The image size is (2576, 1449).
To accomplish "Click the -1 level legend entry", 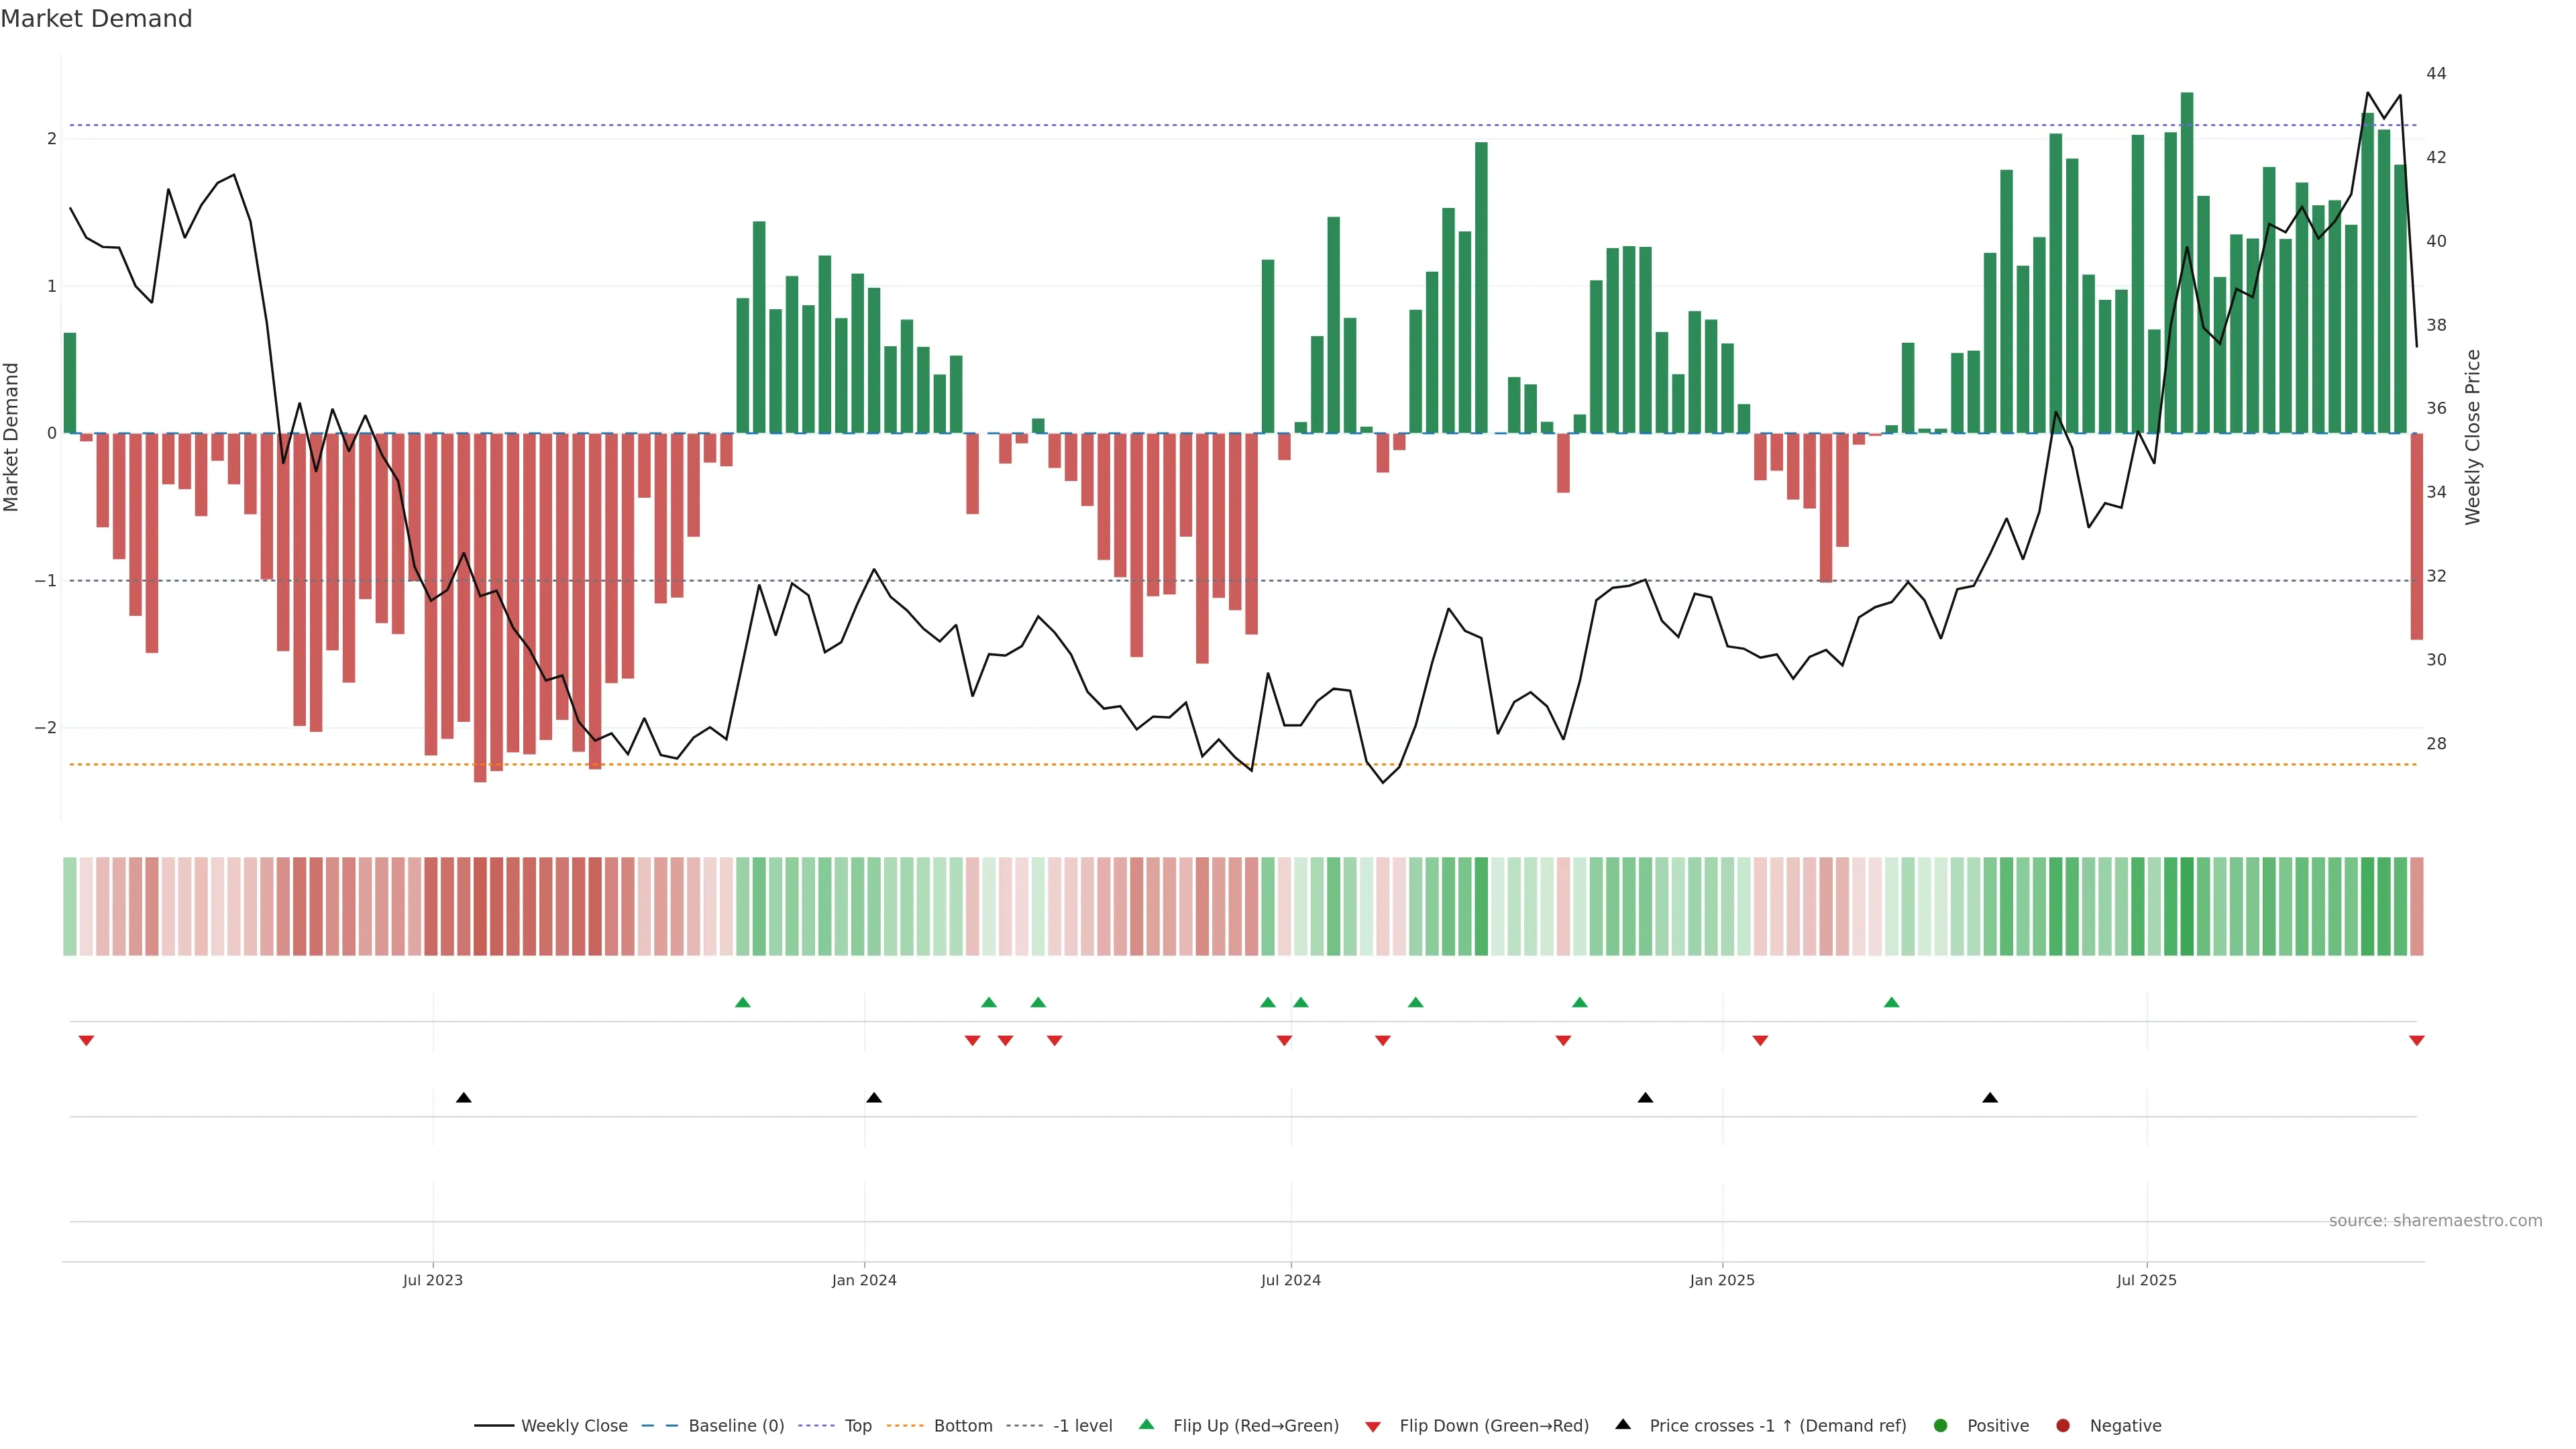I will click(1082, 1425).
